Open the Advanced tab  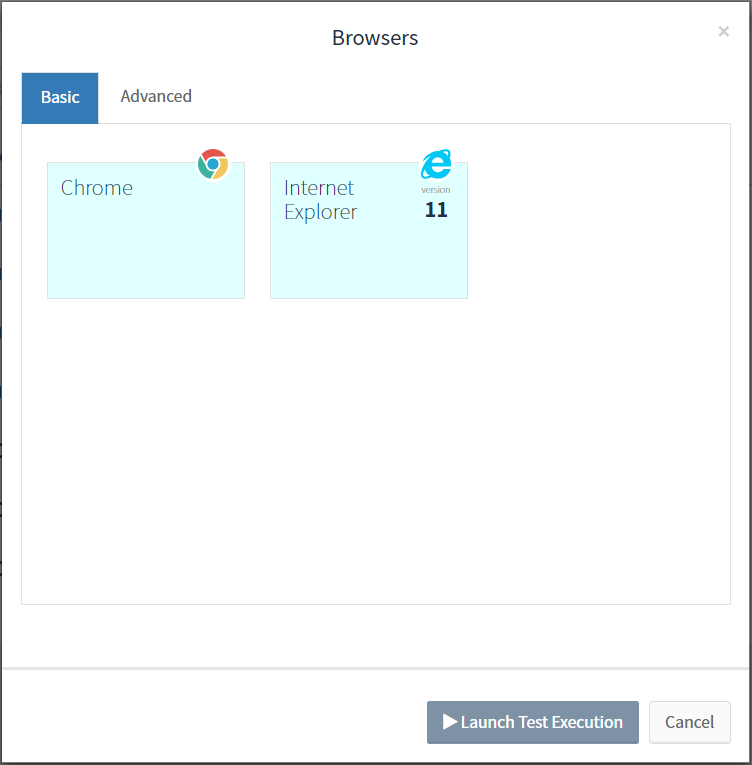pyautogui.click(x=156, y=97)
